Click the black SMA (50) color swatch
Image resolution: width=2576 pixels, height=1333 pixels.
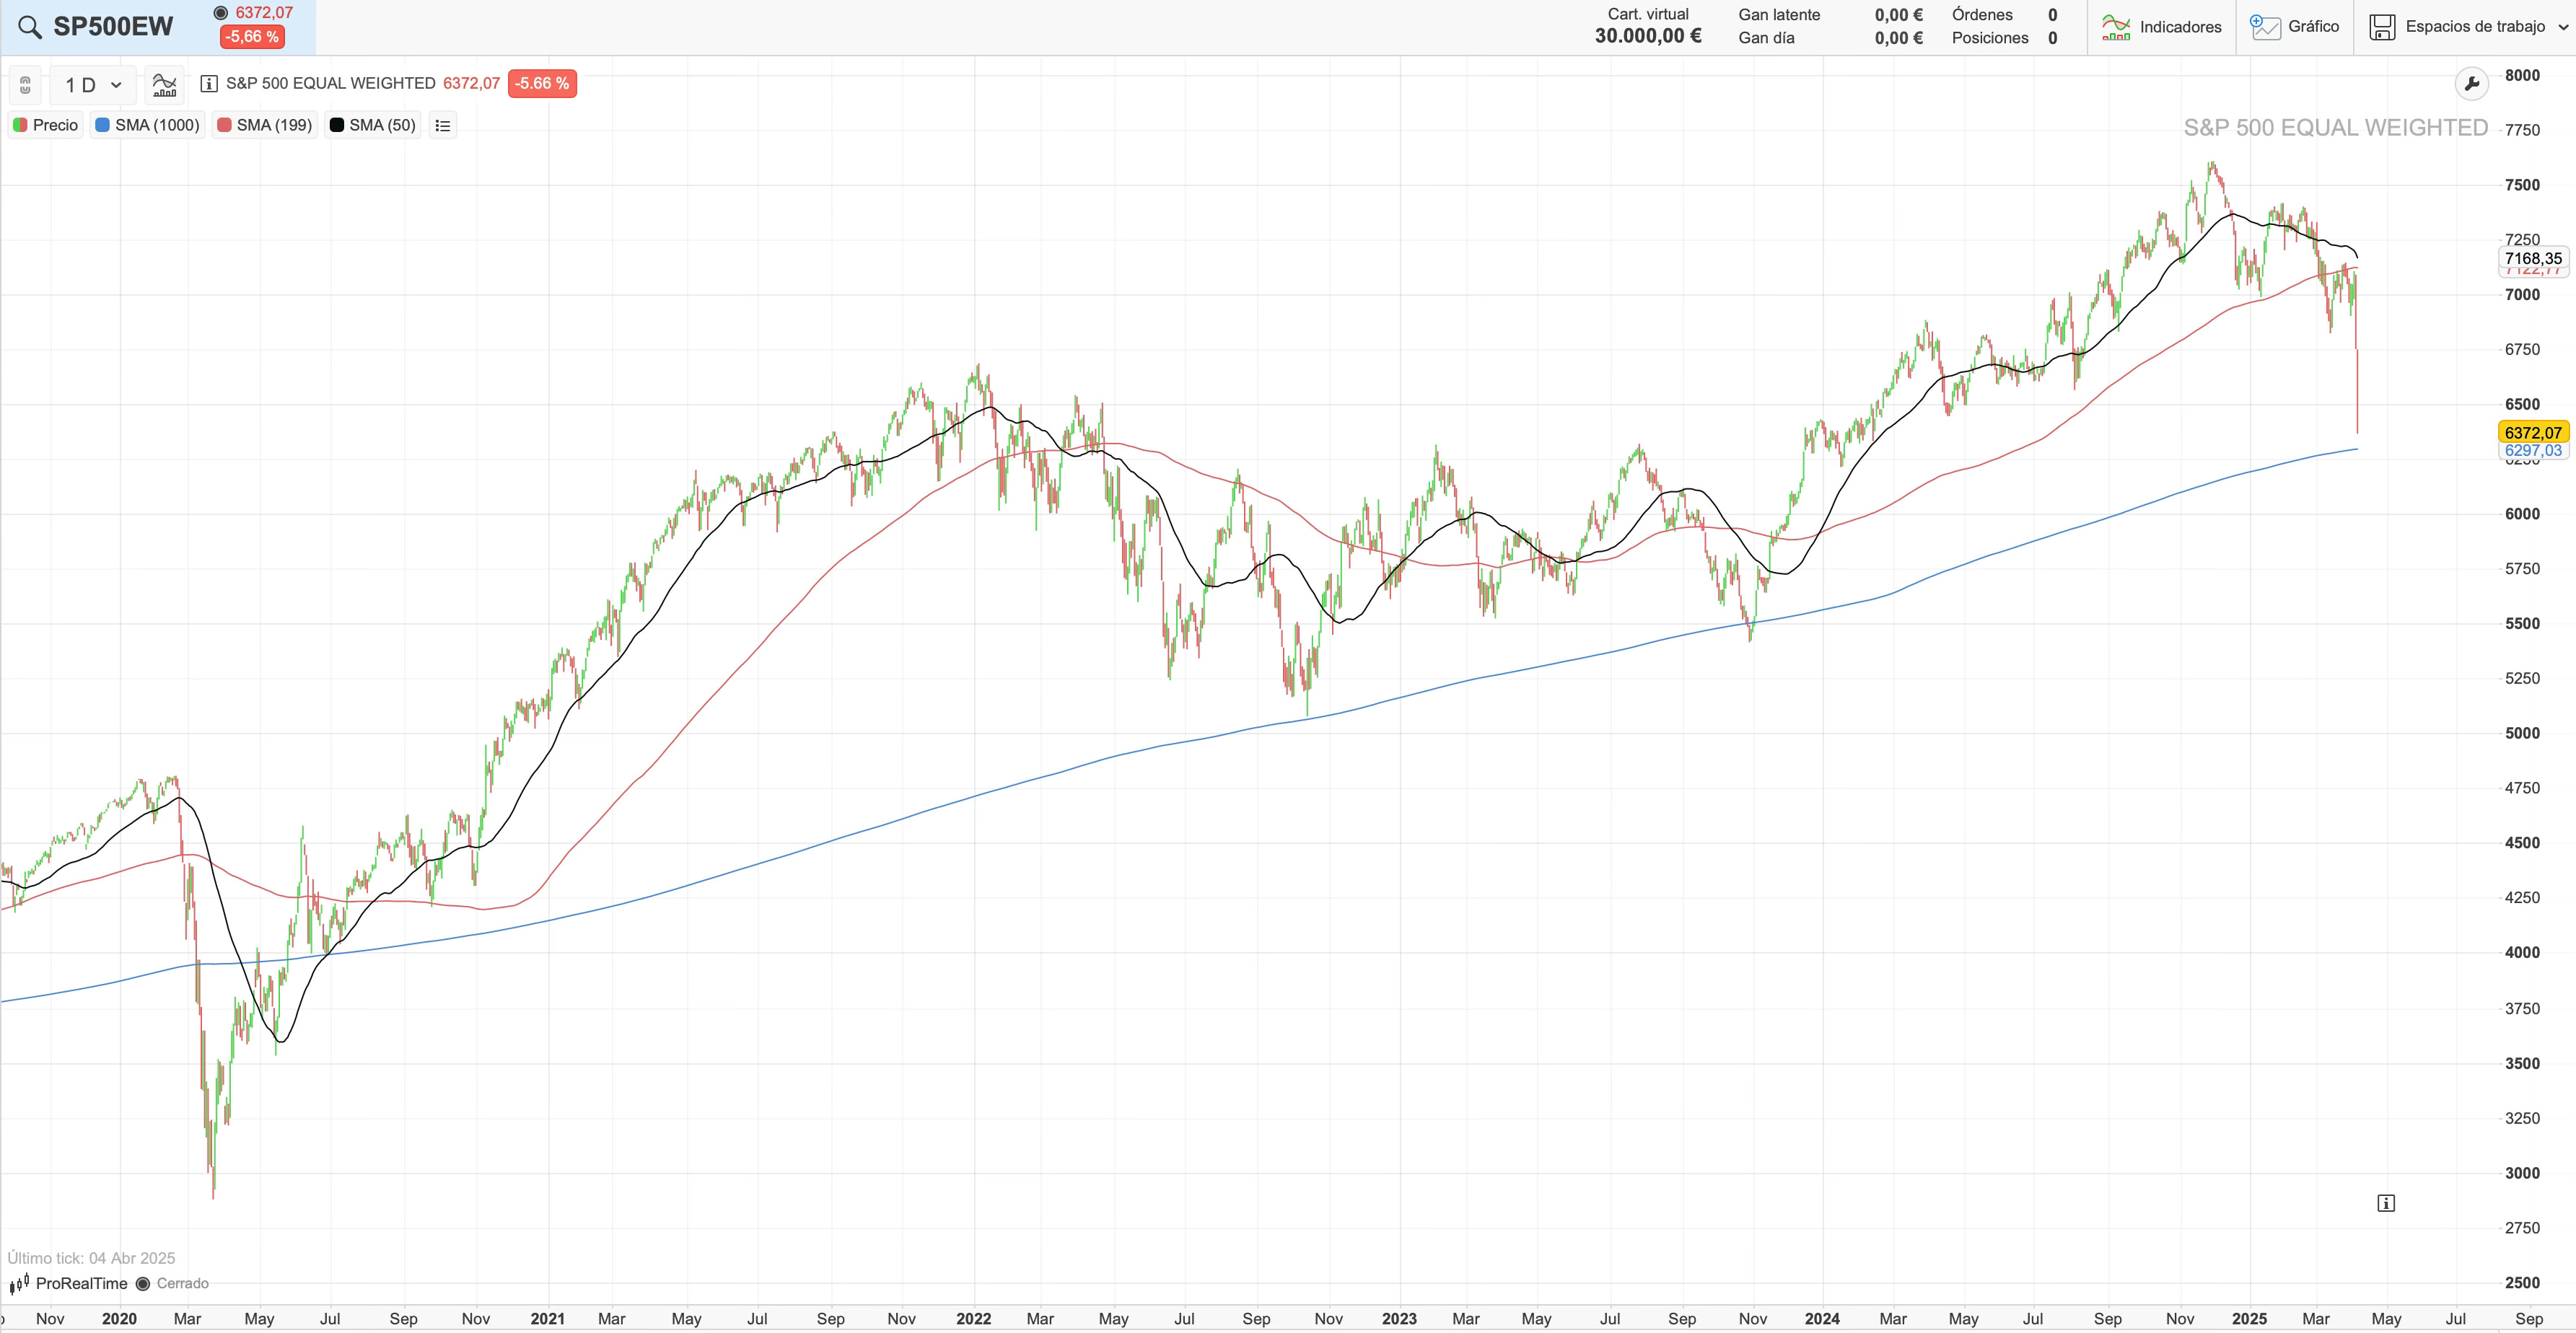[x=337, y=125]
